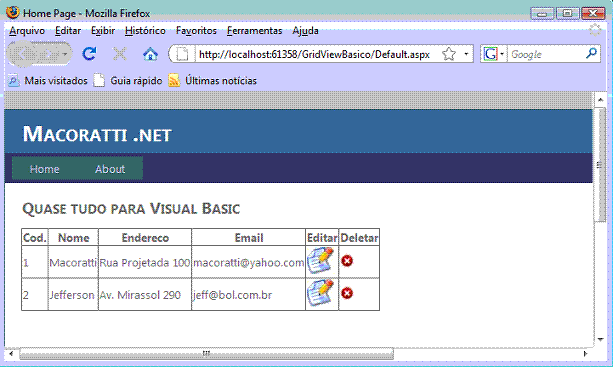Viewport: 613px width, 367px height.
Task: Click the back navigation arrow
Action: click(x=23, y=54)
